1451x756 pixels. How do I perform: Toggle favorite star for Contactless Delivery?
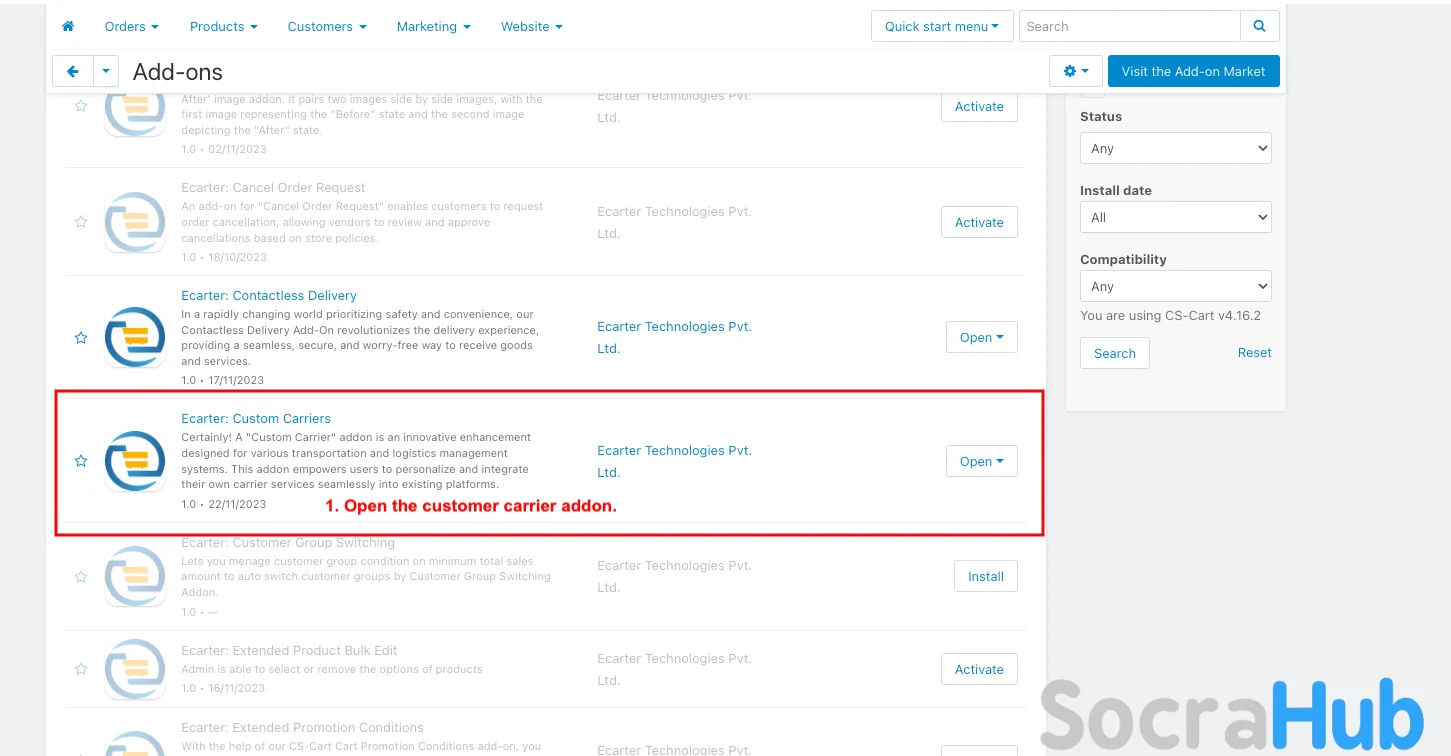(x=81, y=338)
